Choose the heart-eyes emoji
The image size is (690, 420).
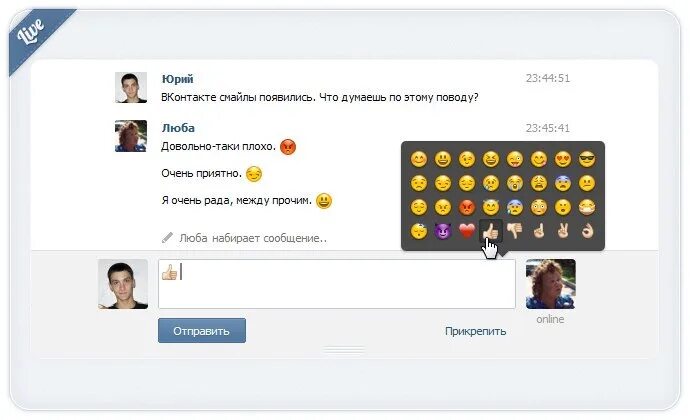point(563,159)
